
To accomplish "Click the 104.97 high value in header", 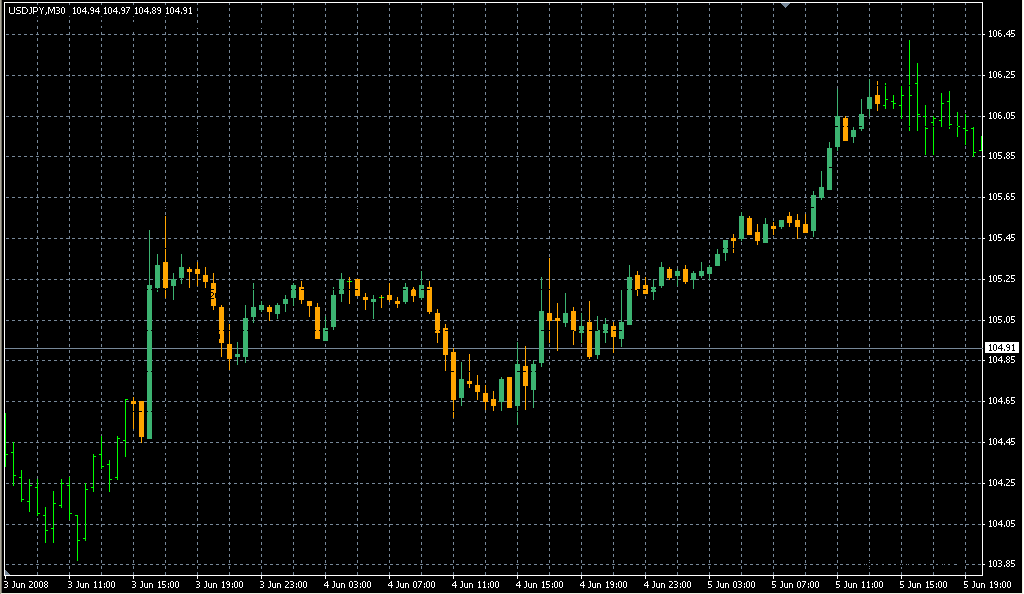I will point(117,11).
